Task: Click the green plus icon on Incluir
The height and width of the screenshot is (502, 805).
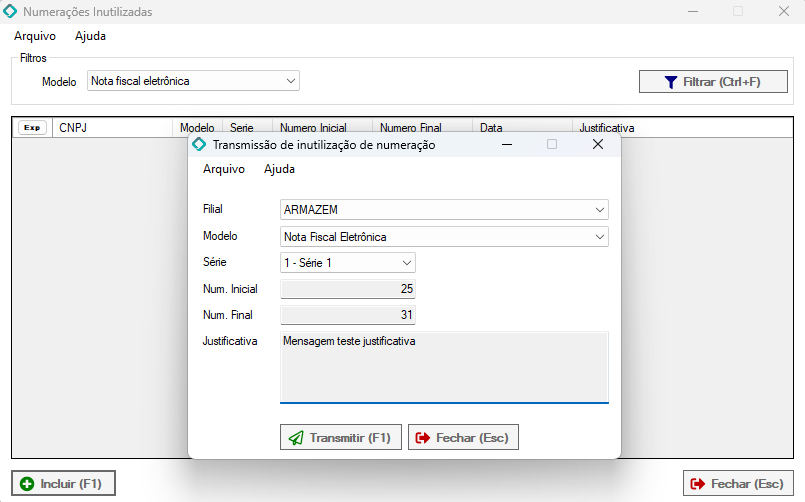Action: 27,484
